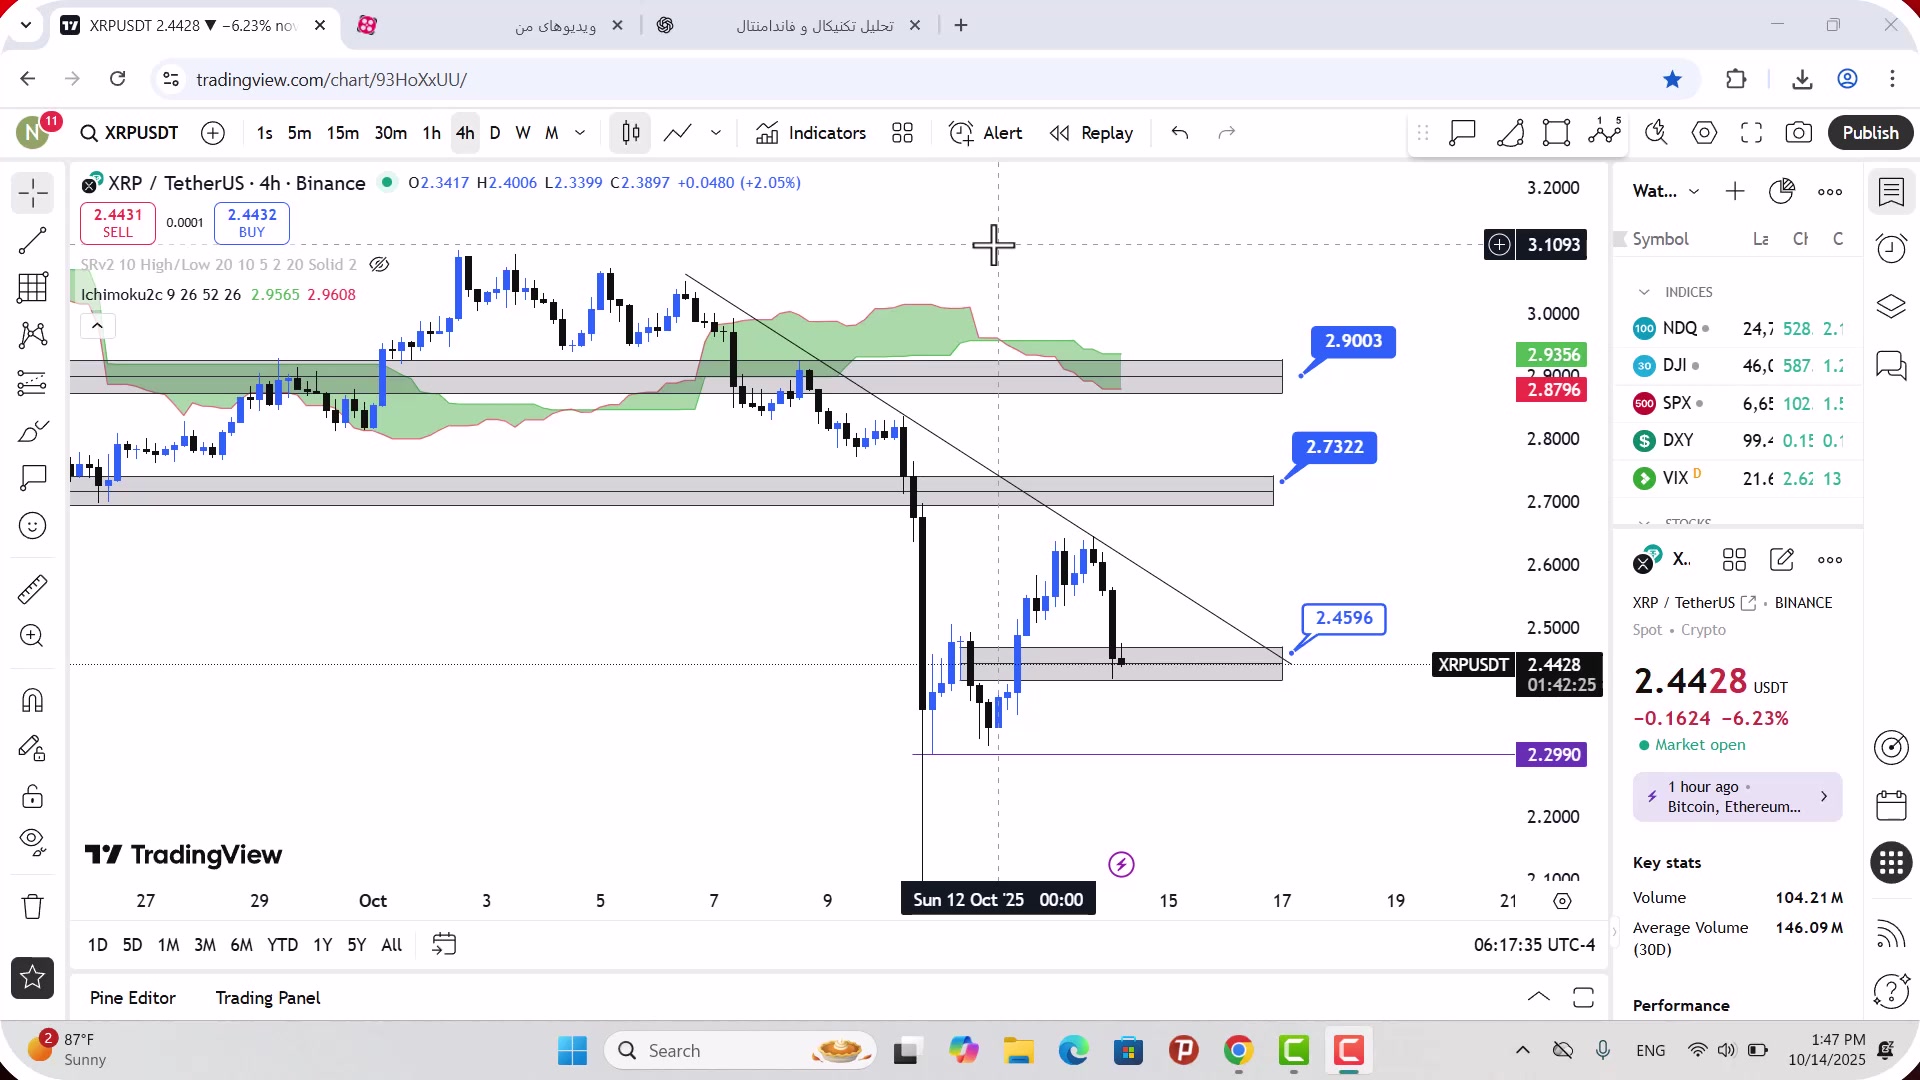The height and width of the screenshot is (1080, 1920).
Task: Start bar Replay mode
Action: coord(1091,133)
